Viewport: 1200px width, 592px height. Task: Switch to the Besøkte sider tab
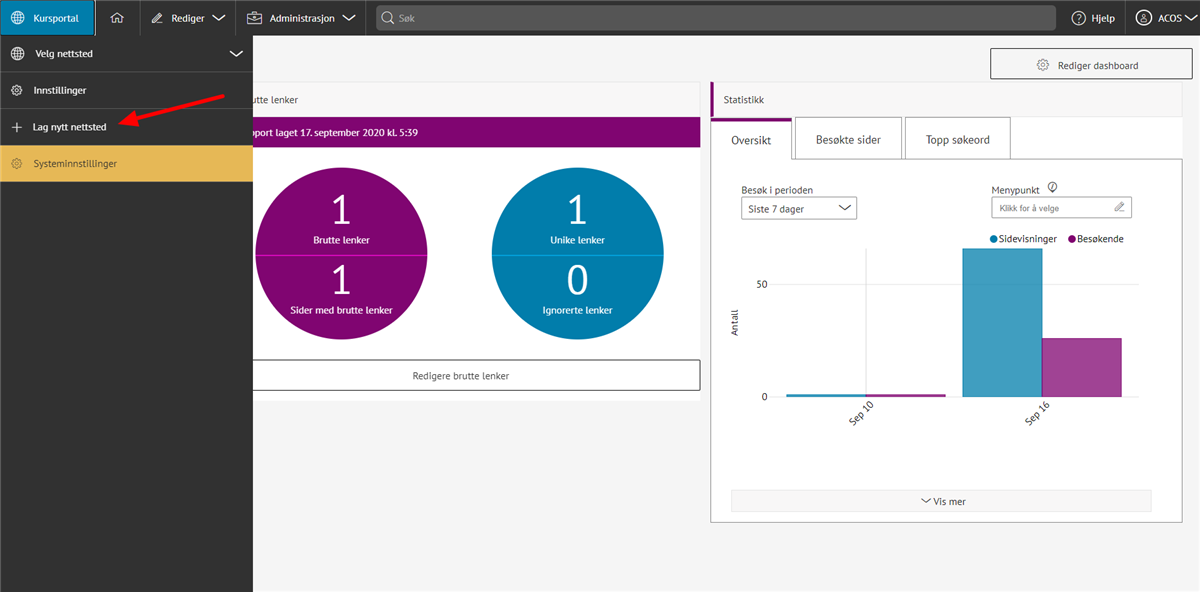pos(848,139)
